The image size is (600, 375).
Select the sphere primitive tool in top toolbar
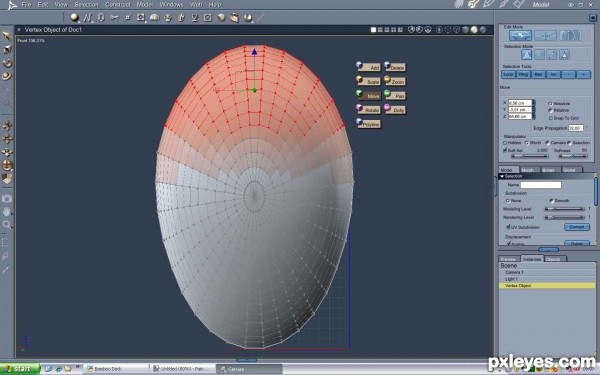(75, 18)
